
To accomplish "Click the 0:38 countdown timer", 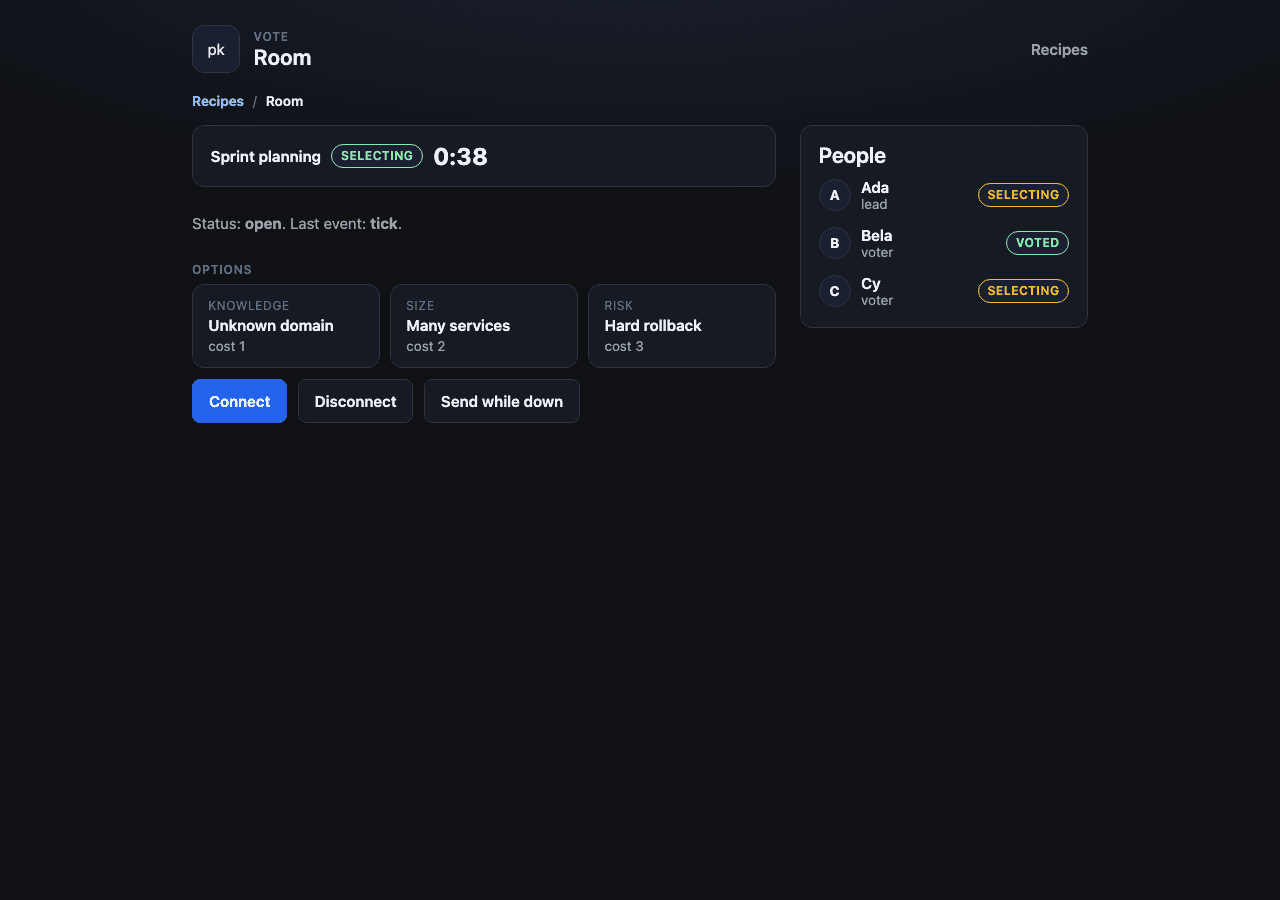I will (x=460, y=156).
